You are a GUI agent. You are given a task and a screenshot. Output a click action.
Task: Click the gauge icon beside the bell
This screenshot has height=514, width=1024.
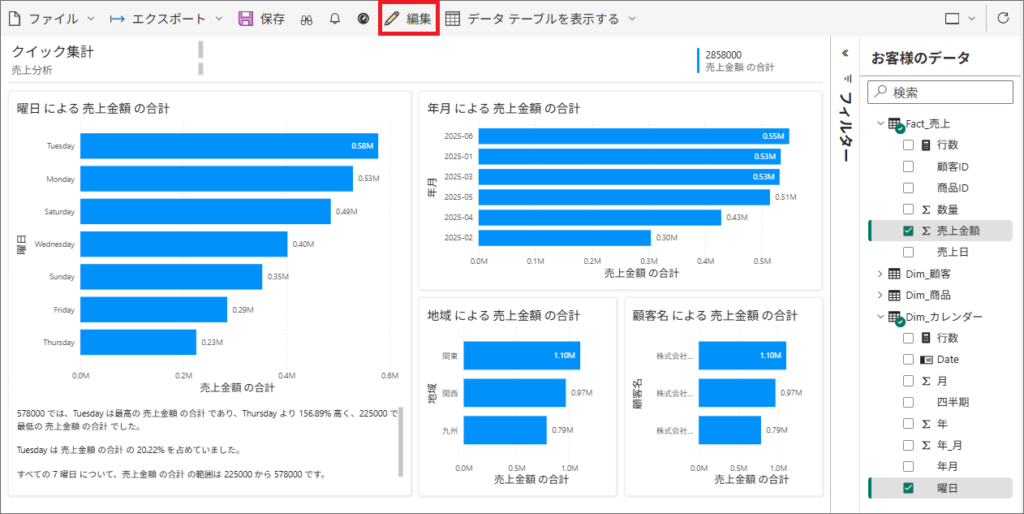[x=363, y=19]
